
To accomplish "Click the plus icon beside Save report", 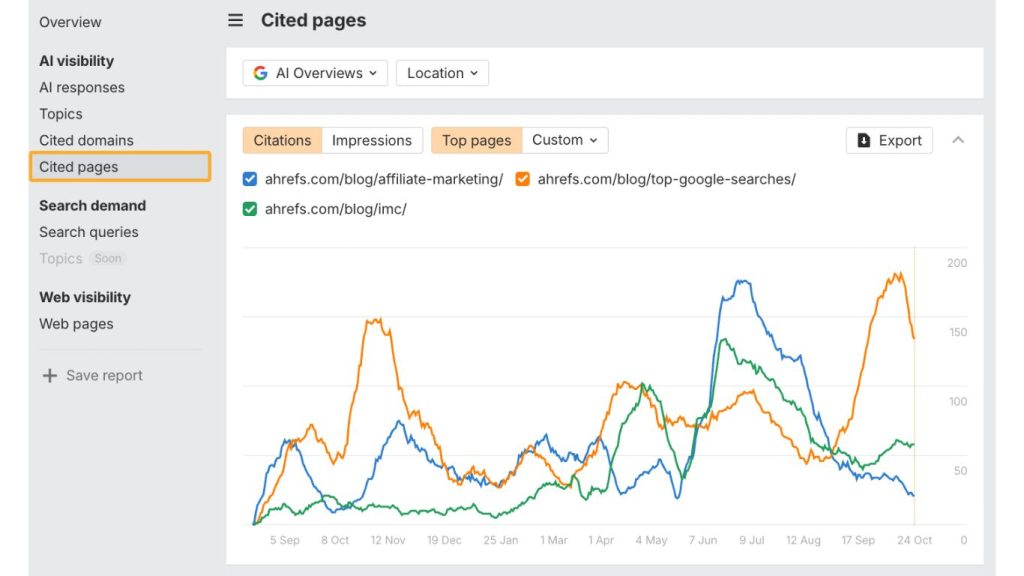I will (x=50, y=376).
